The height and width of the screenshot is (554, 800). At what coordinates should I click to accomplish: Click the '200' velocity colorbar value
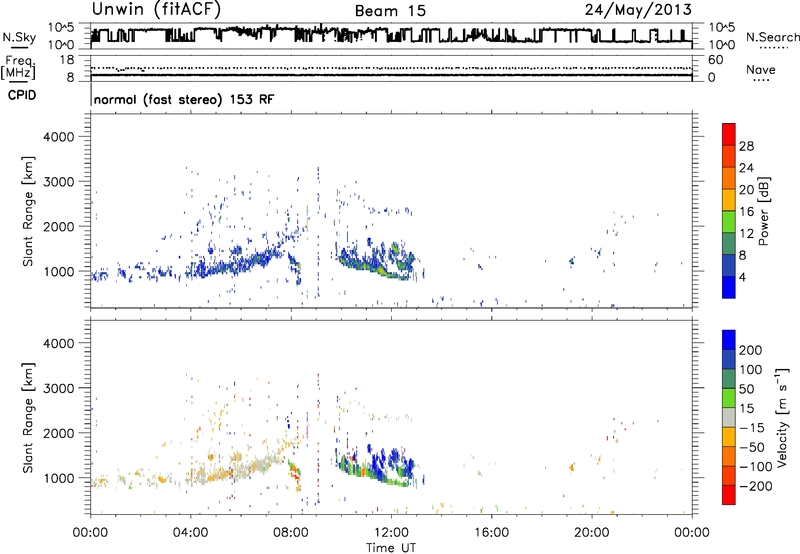751,350
